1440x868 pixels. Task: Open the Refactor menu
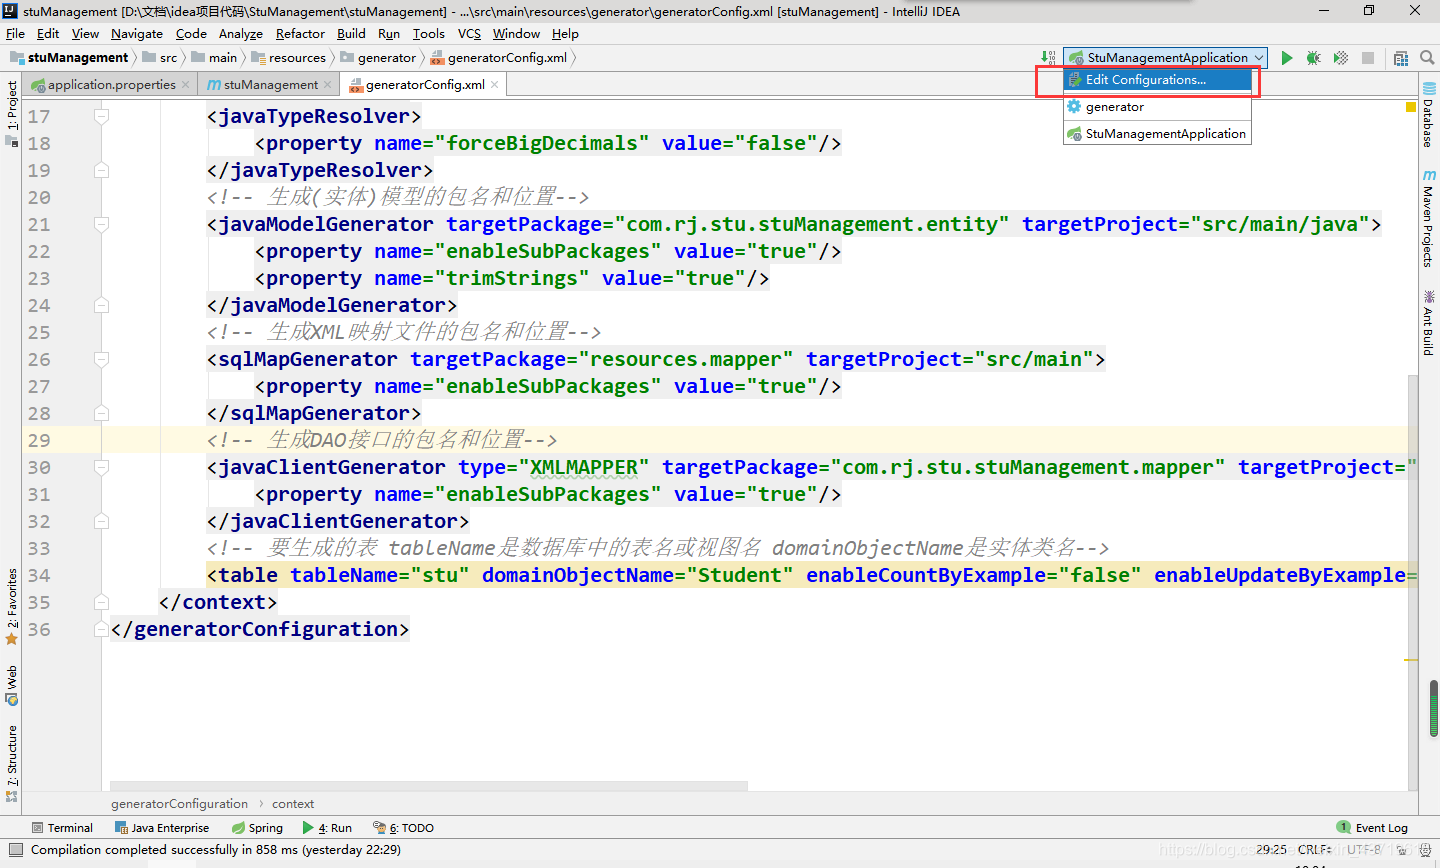pyautogui.click(x=300, y=33)
